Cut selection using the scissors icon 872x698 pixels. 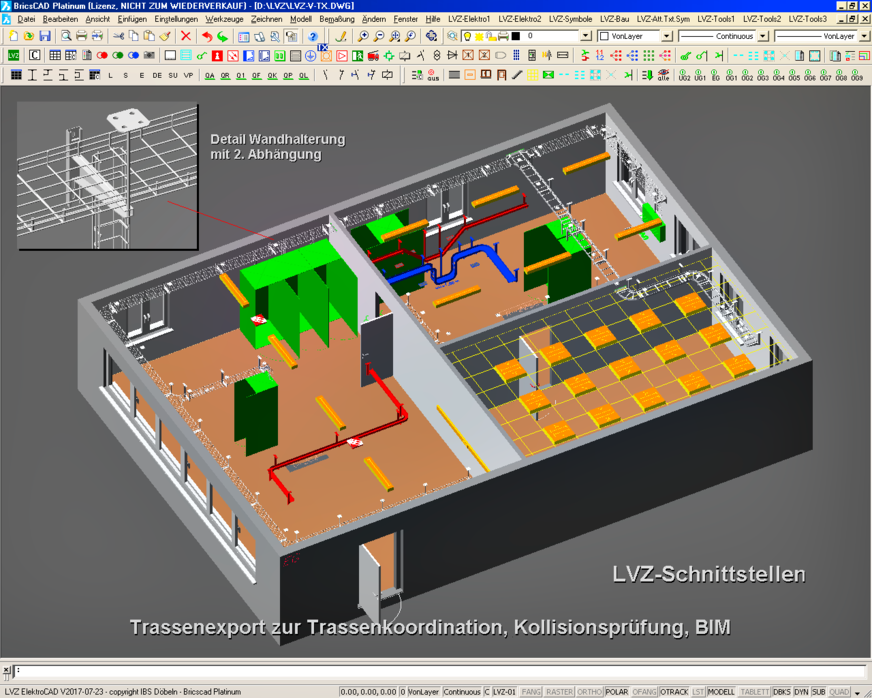pyautogui.click(x=118, y=37)
